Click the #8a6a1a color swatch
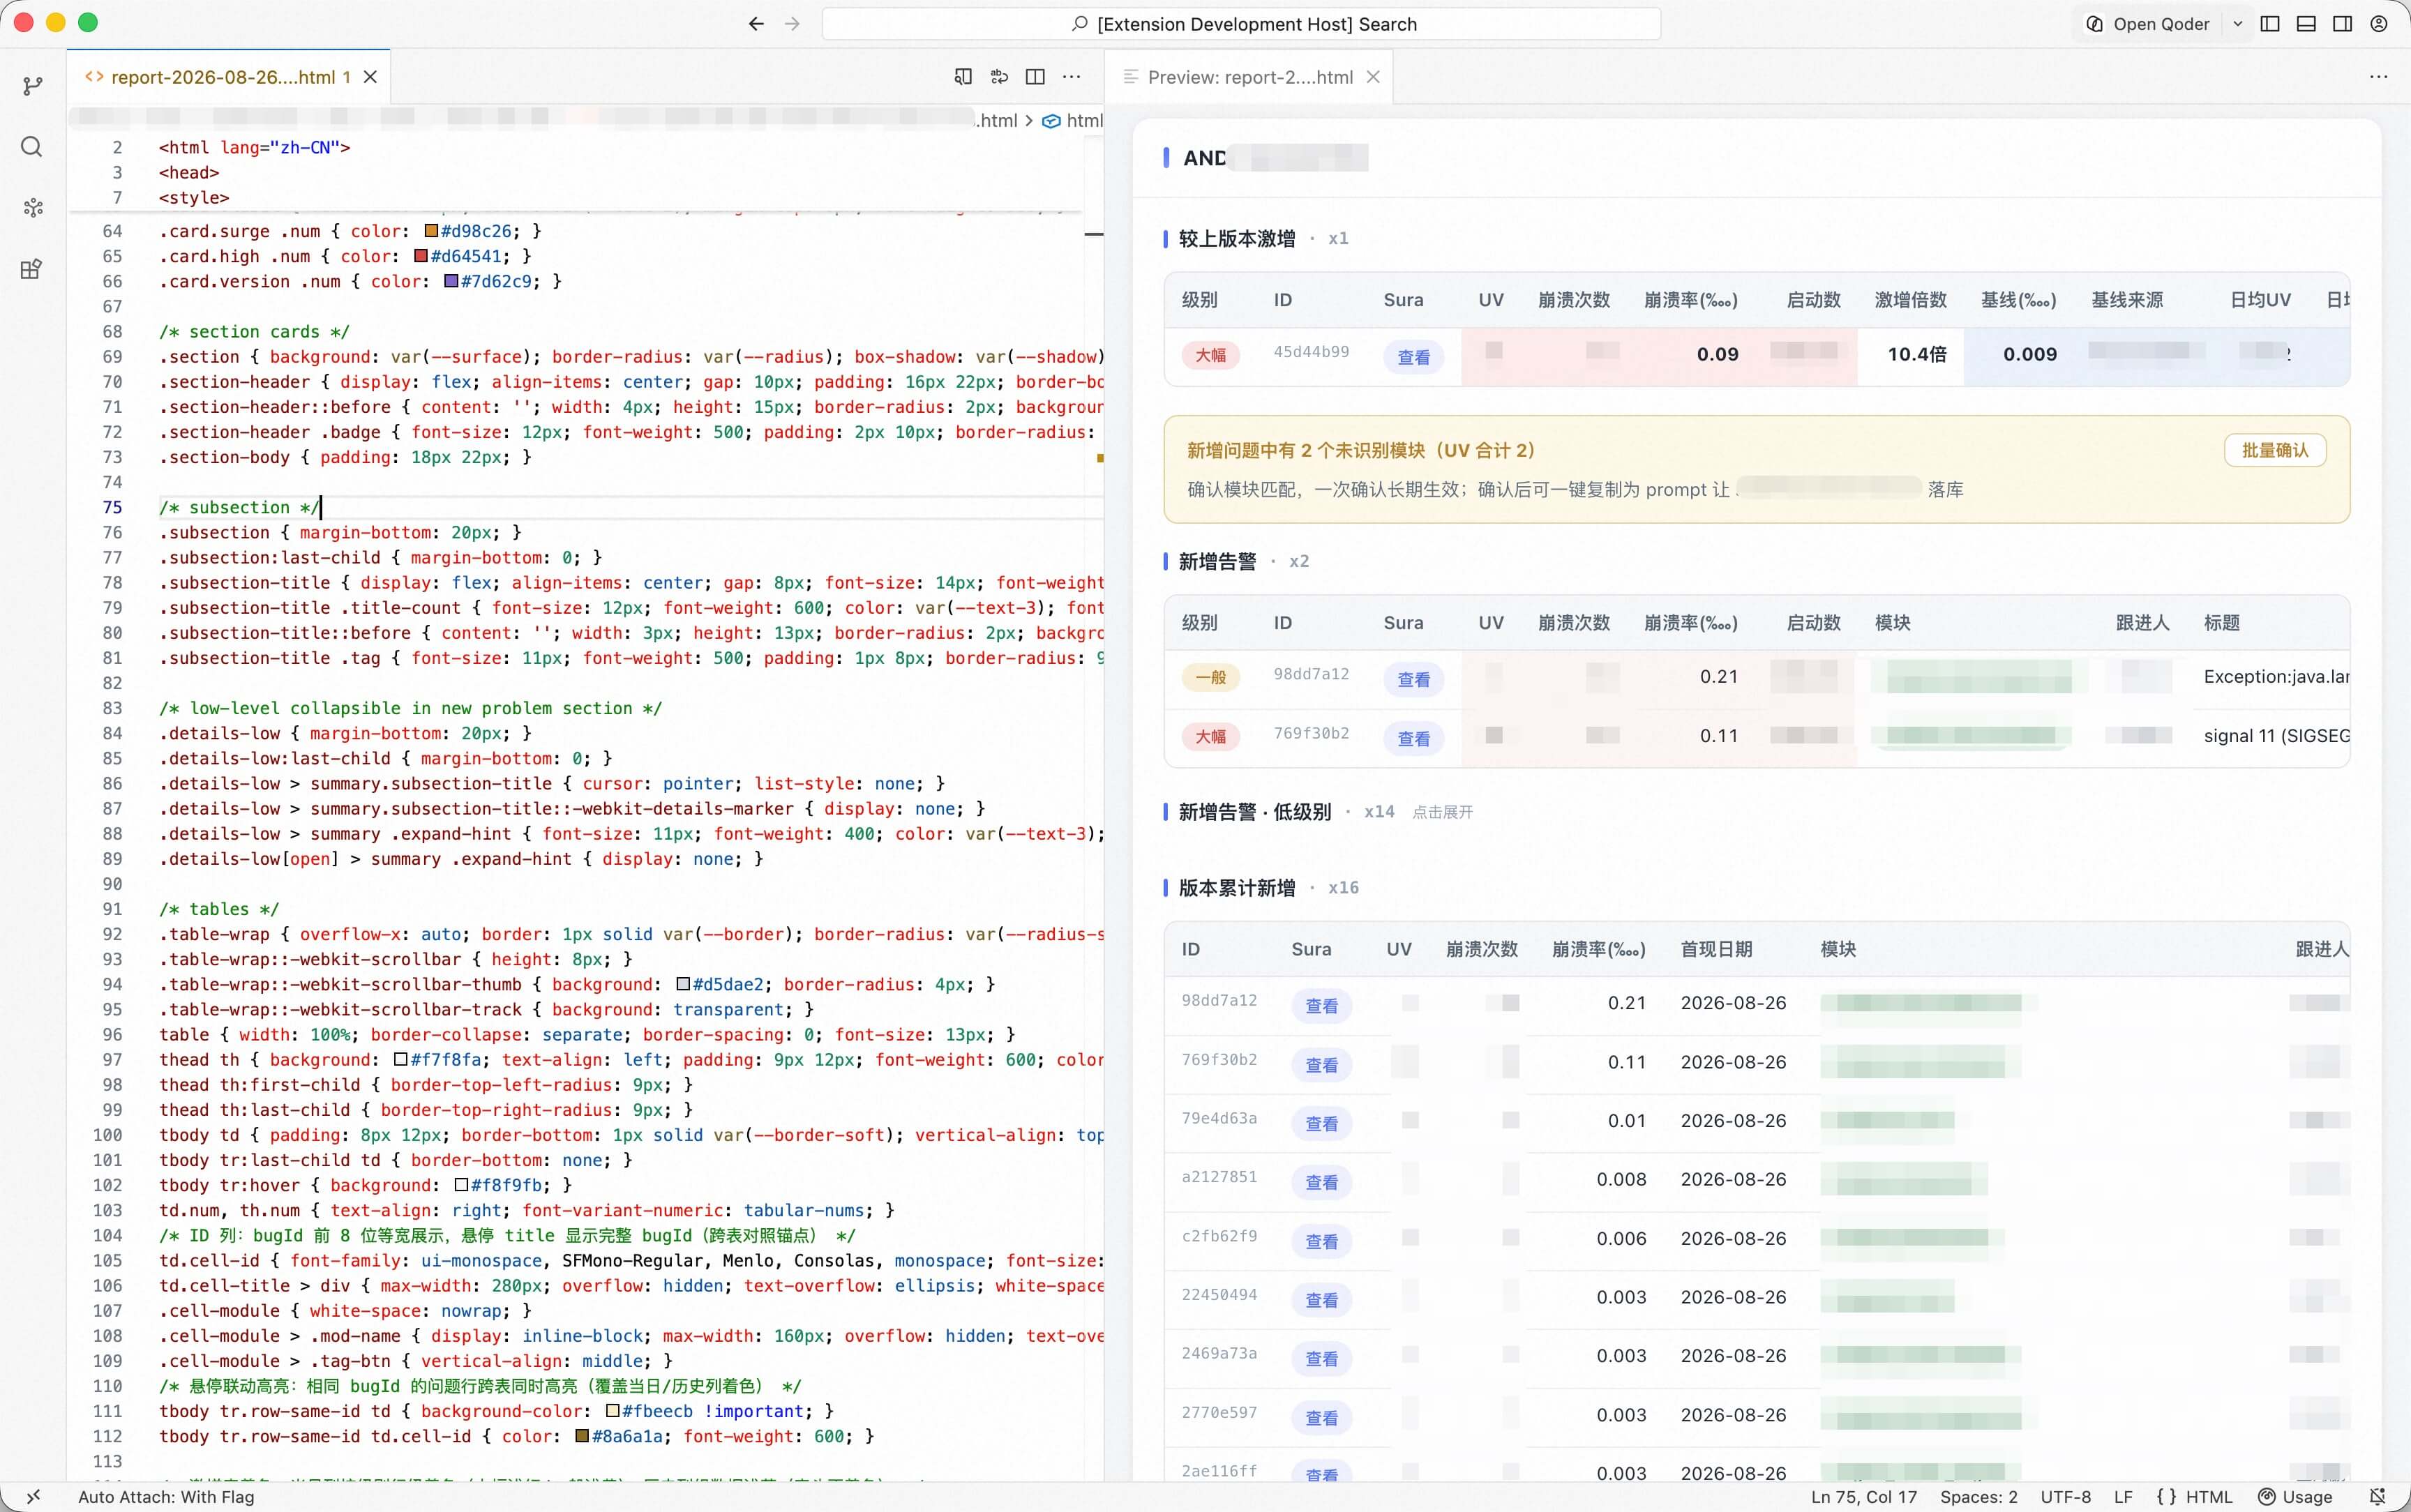The image size is (2411, 1512). (582, 1436)
